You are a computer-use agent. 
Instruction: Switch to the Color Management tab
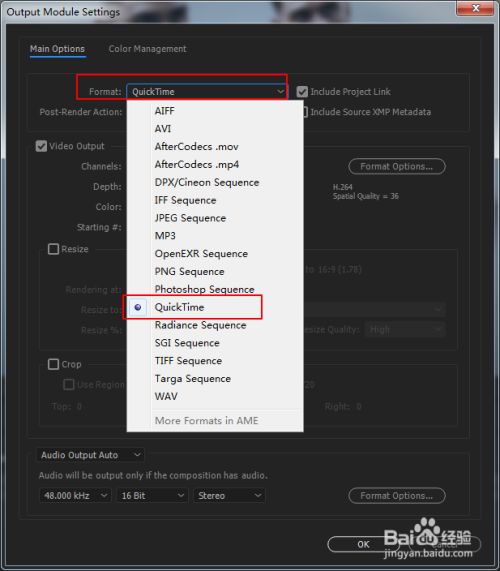pyautogui.click(x=147, y=49)
